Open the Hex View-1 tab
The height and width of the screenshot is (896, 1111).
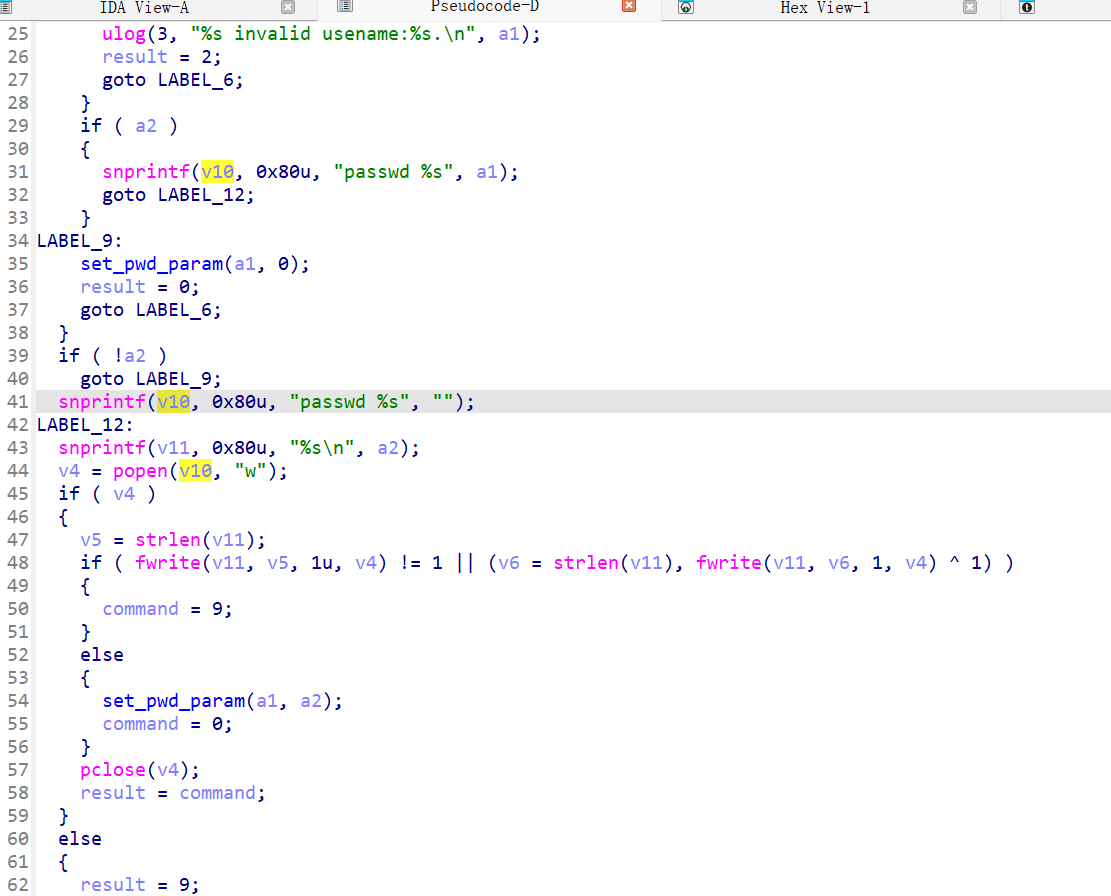825,8
